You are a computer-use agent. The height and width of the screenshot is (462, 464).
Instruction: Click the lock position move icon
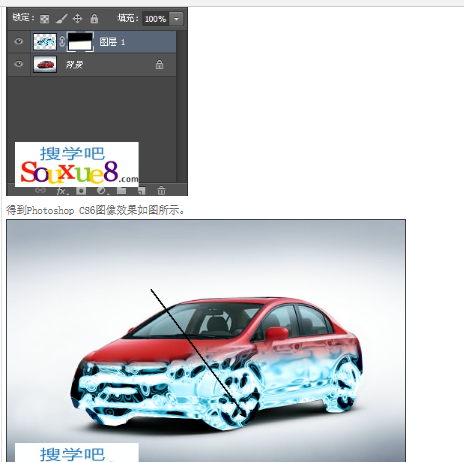click(77, 19)
